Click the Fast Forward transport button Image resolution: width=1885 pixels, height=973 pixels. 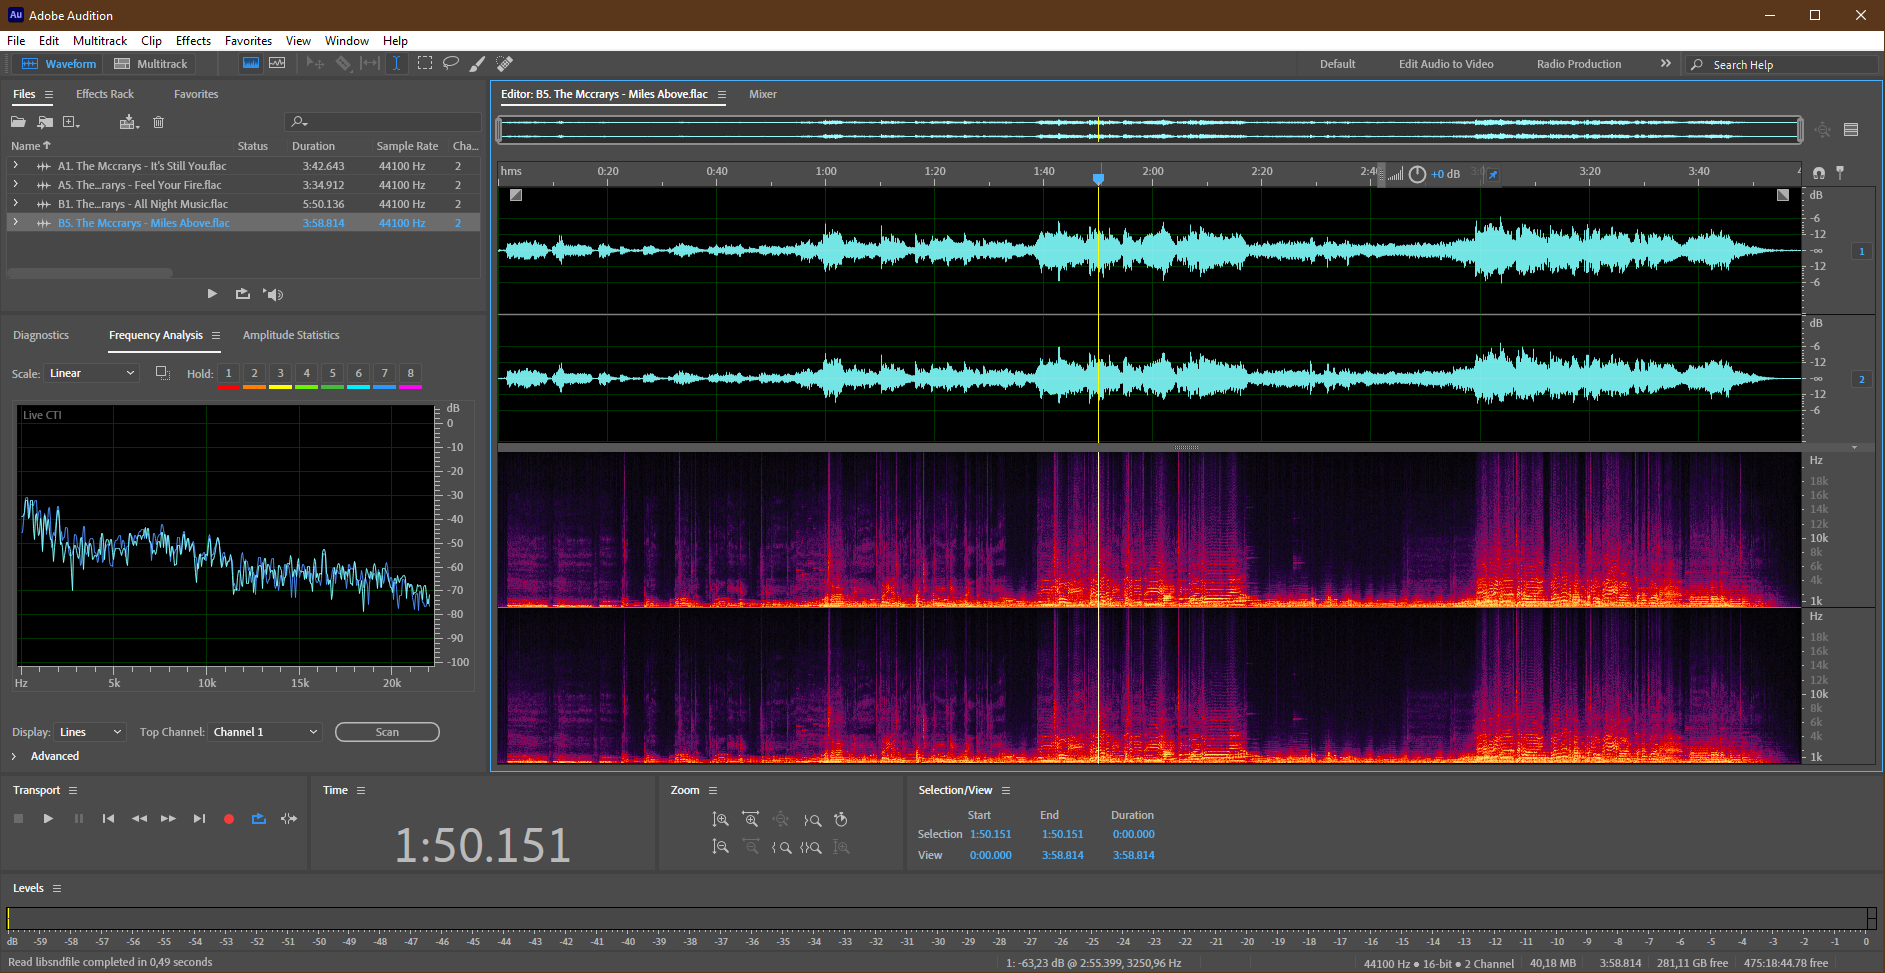point(168,818)
